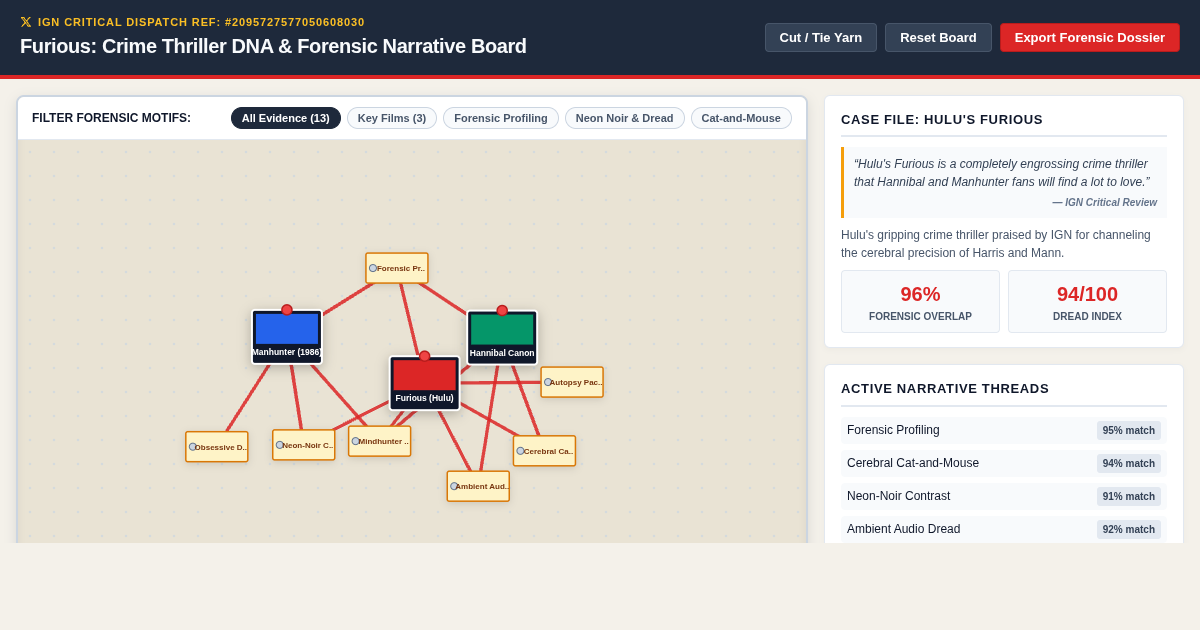
Task: Click the red pin on Furious card
Action: (x=424, y=356)
